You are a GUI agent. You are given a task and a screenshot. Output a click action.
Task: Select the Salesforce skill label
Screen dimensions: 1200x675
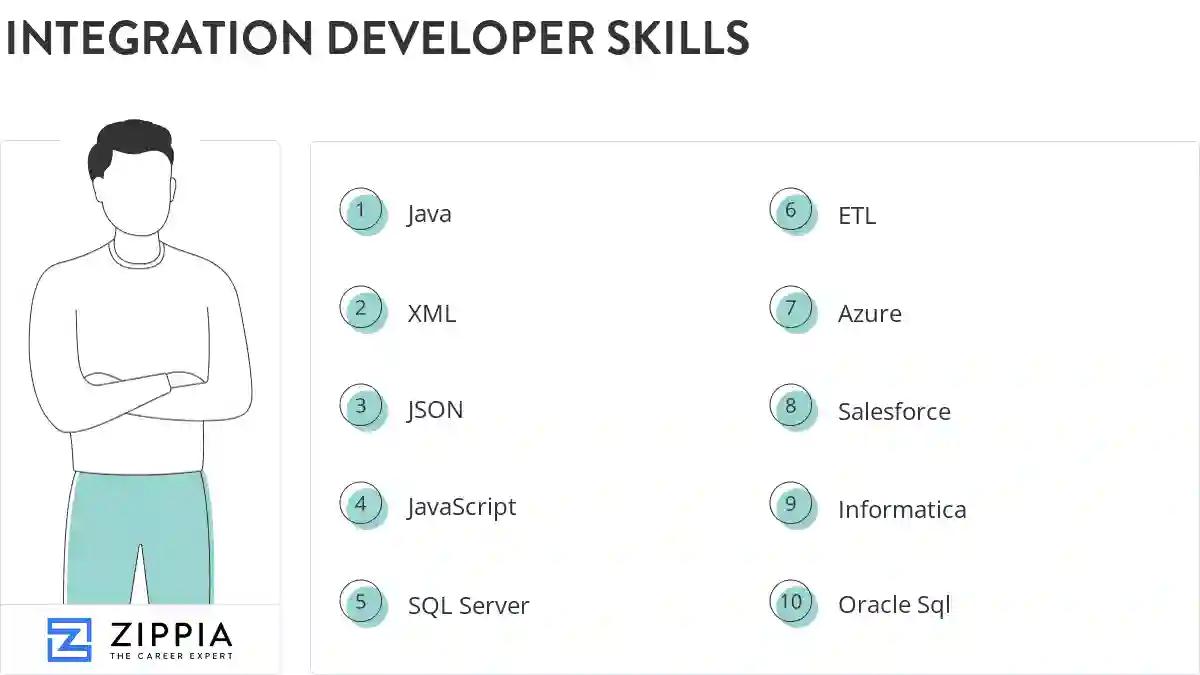pos(894,410)
